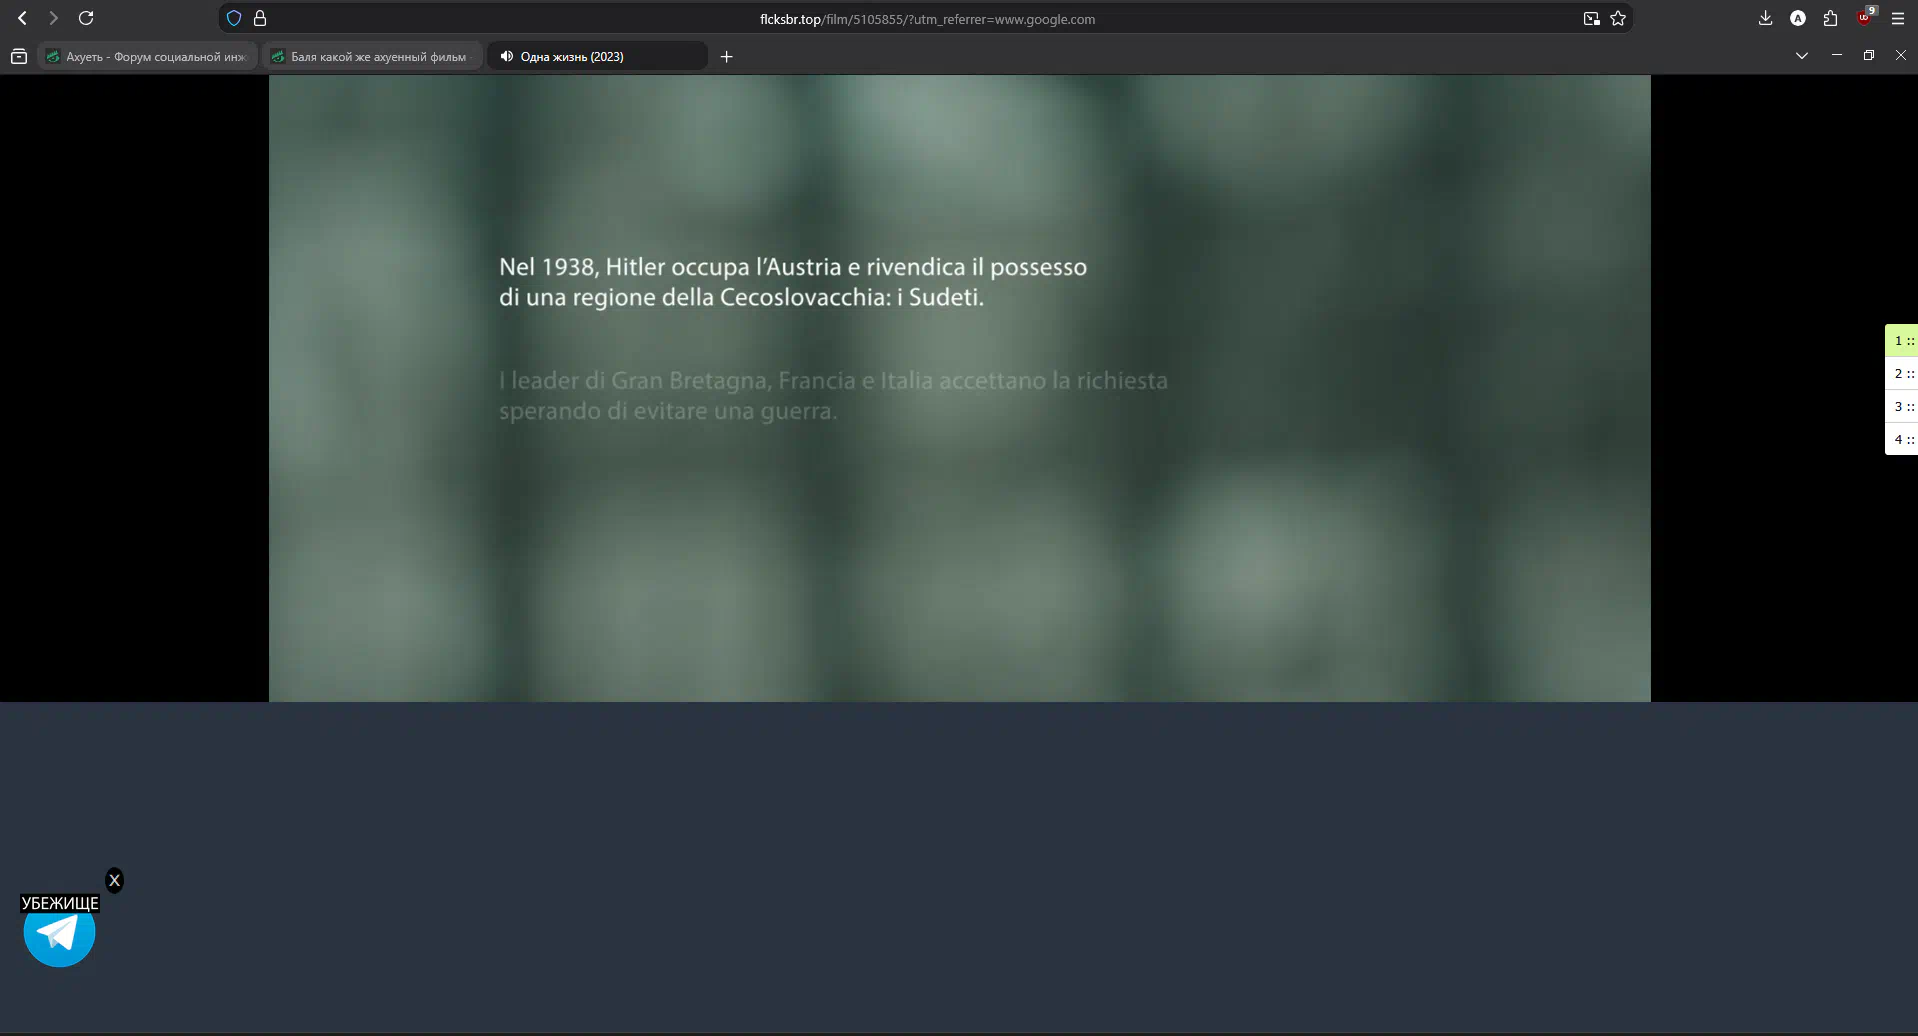
Task: Open the extensions puzzle menu
Action: coord(1830,18)
